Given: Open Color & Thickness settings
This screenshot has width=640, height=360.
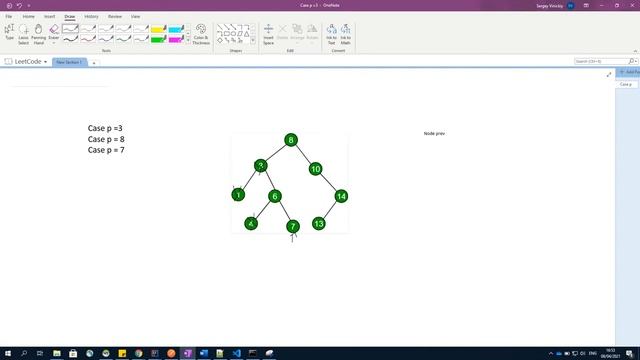Looking at the screenshot, I should tap(200, 33).
